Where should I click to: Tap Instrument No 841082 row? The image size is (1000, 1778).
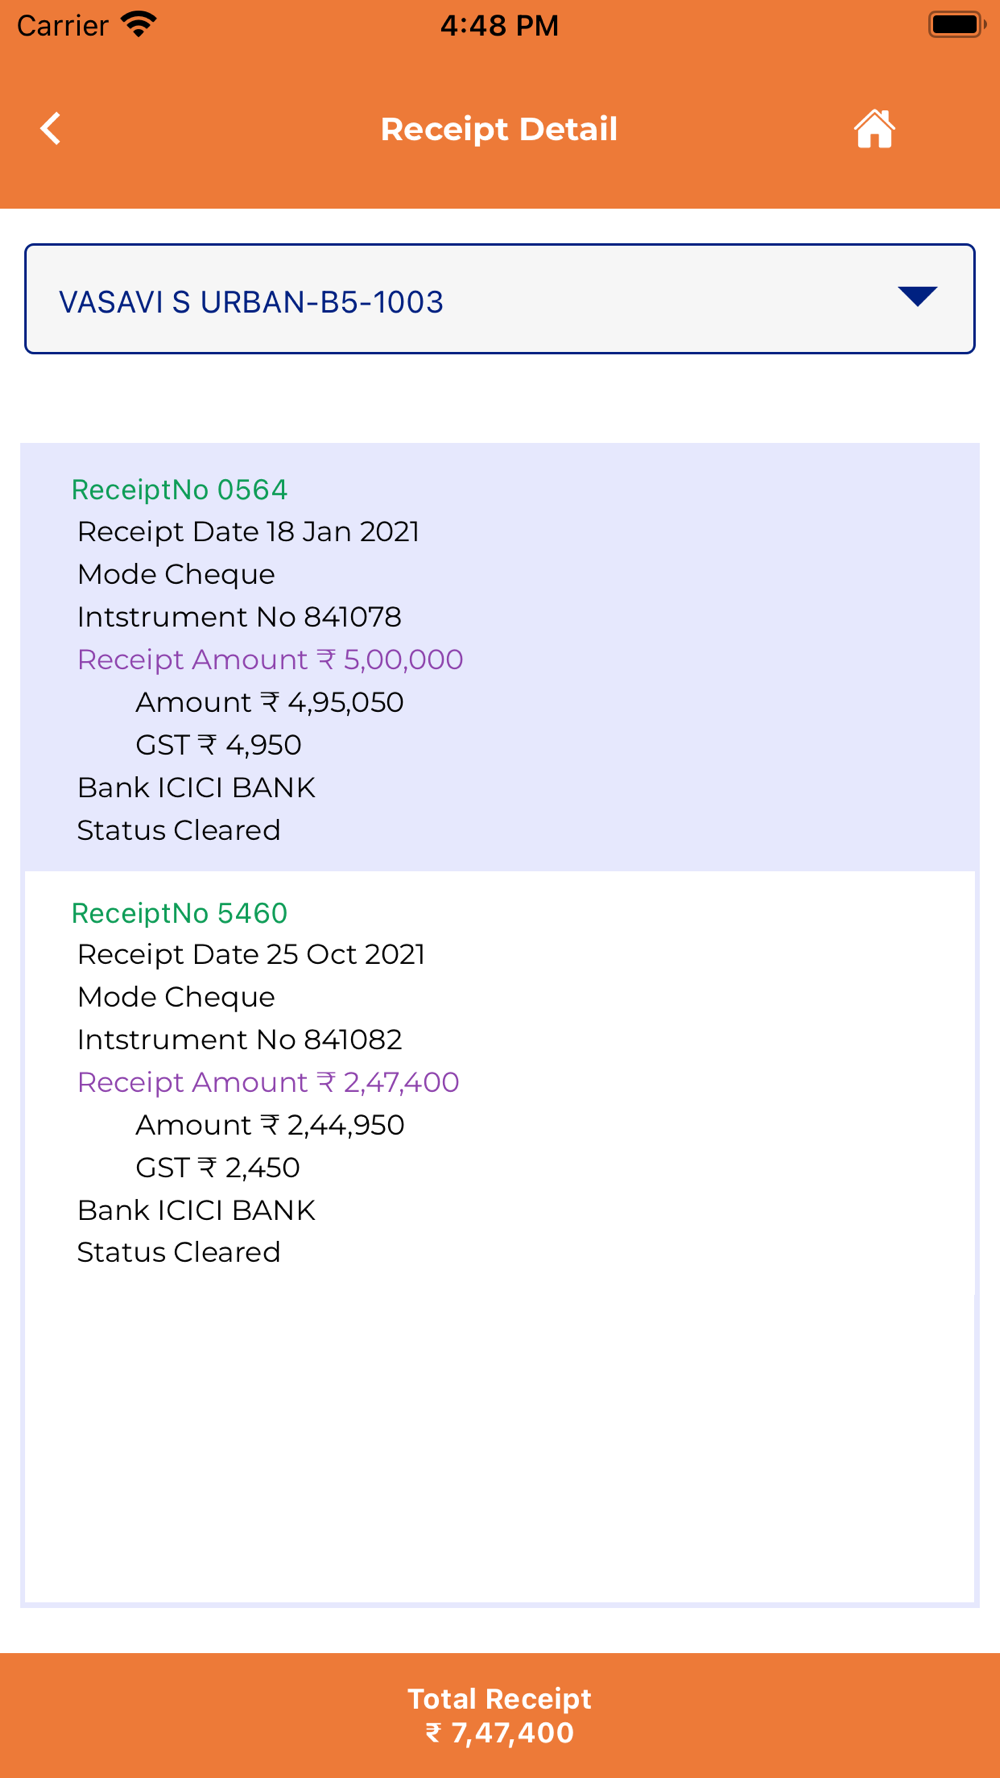coord(239,1040)
